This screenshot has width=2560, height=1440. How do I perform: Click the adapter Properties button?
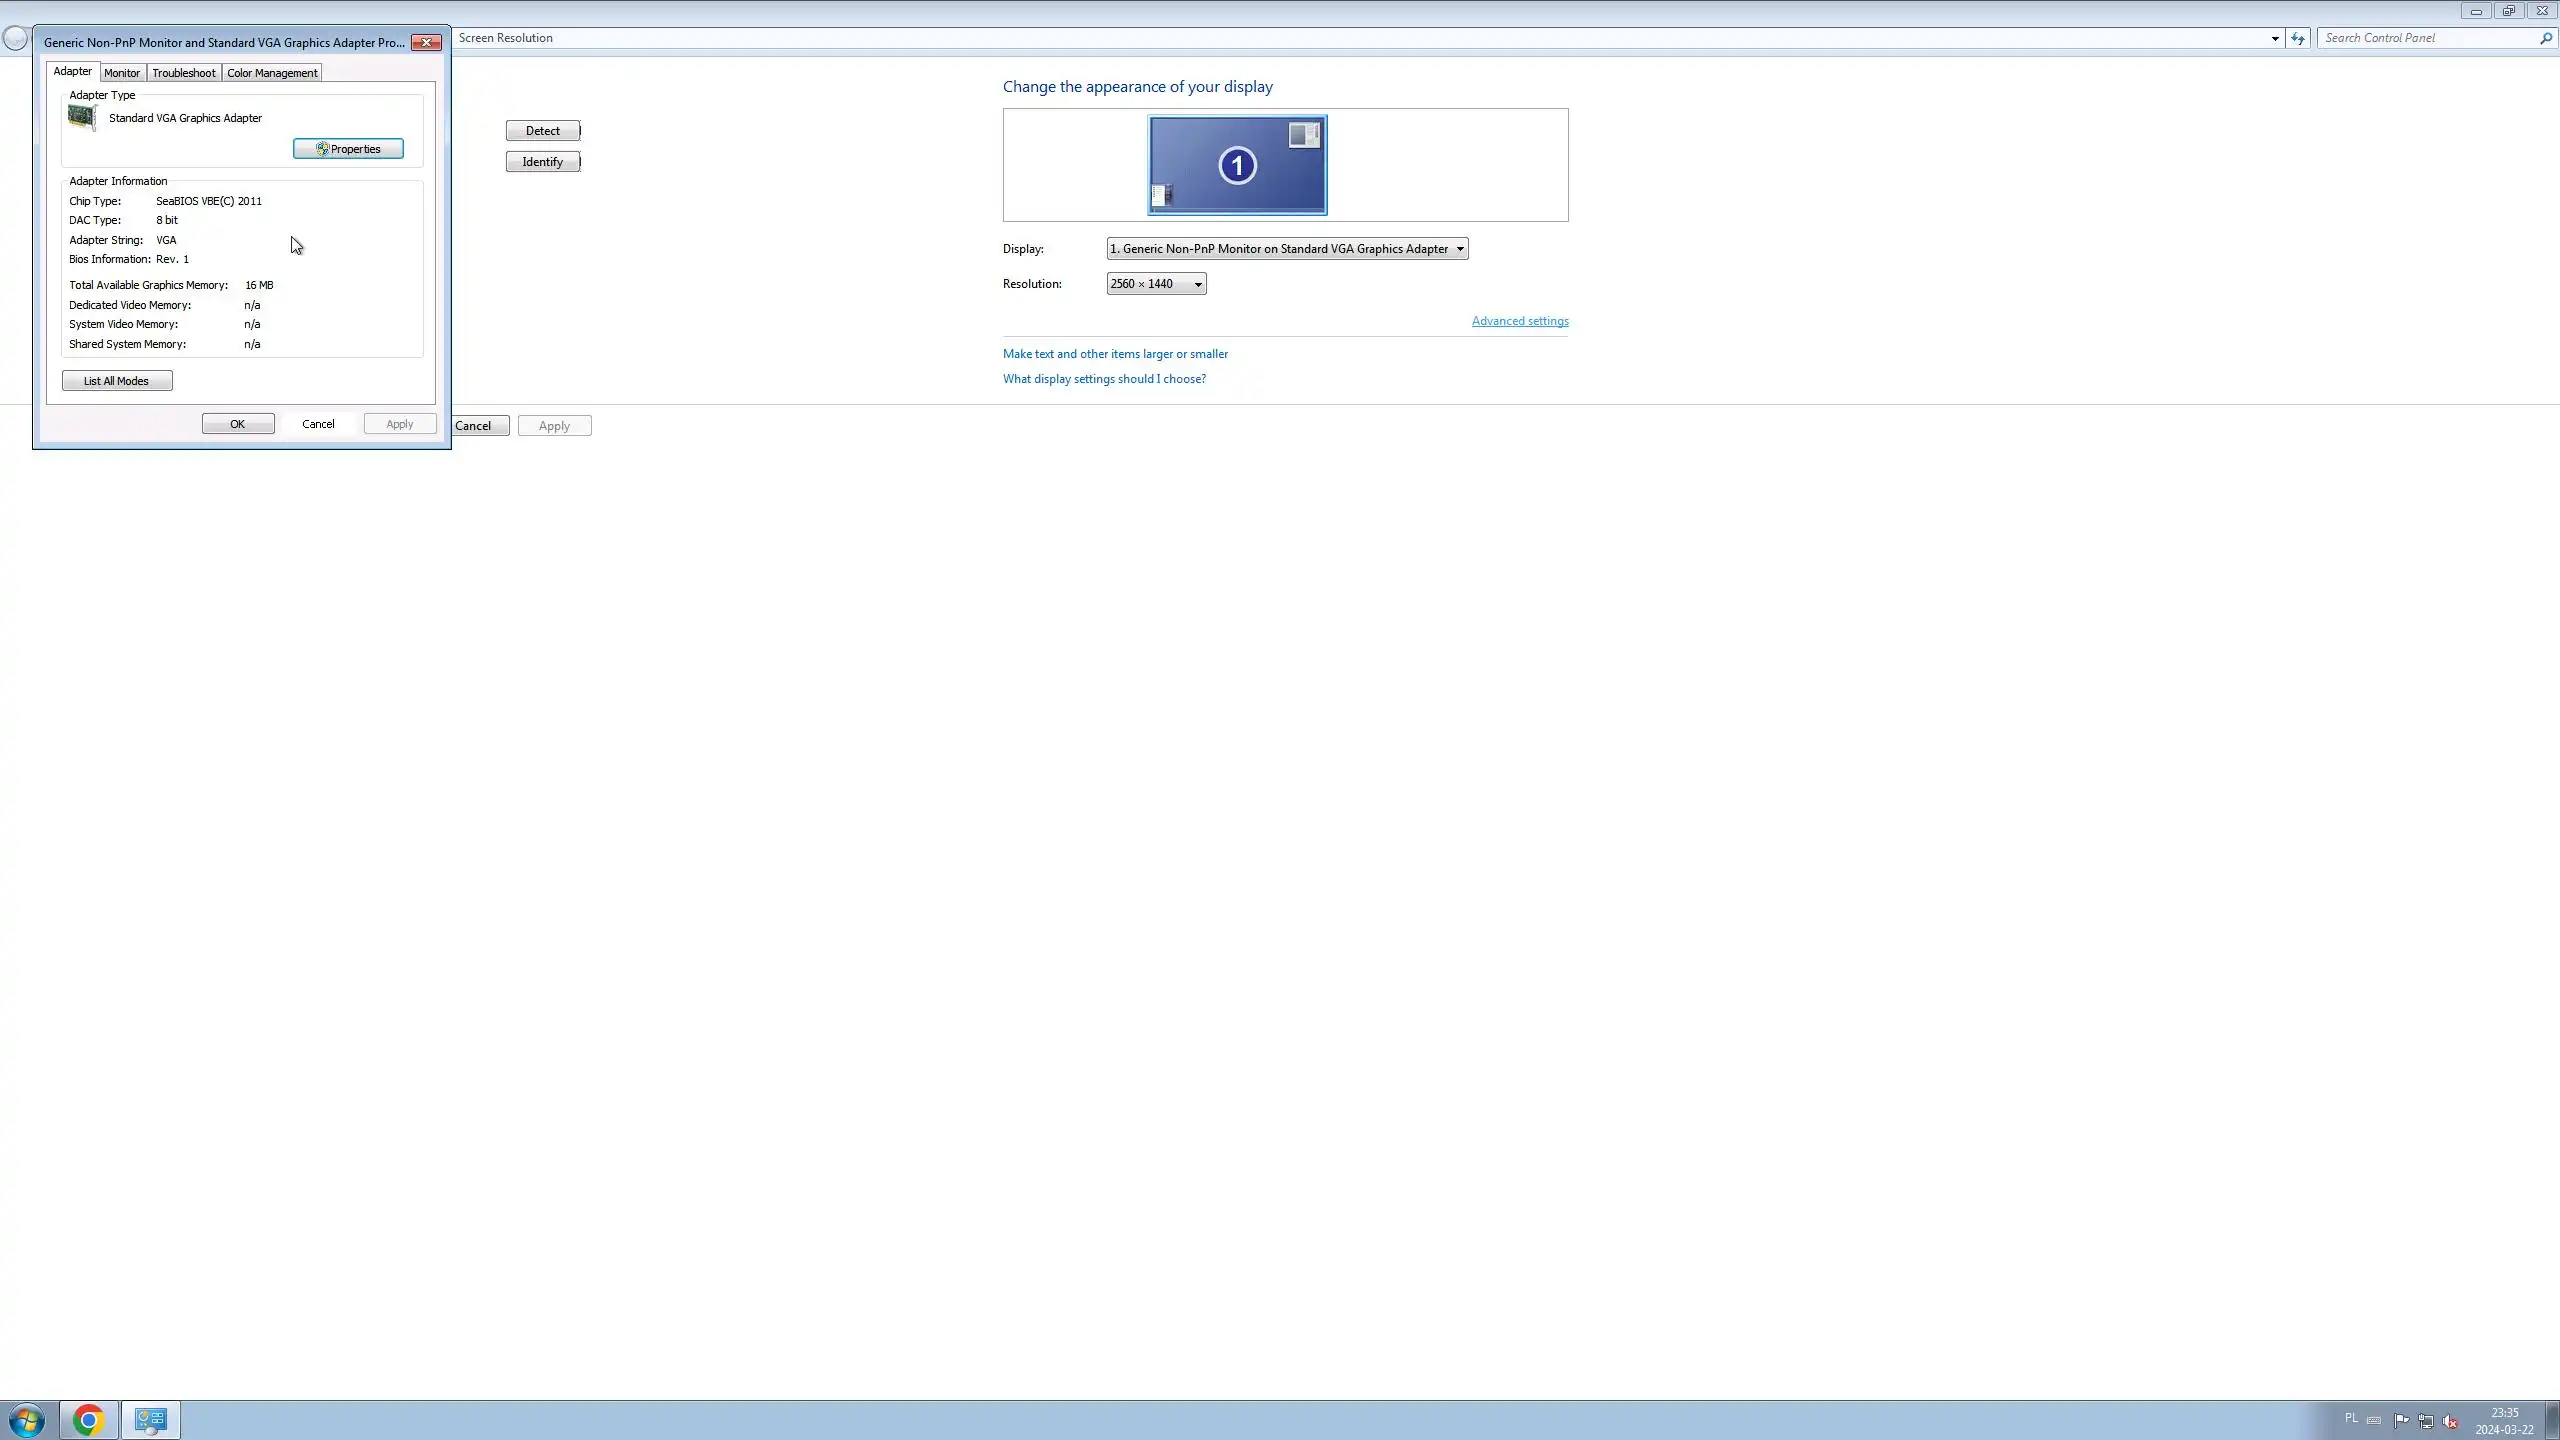348,149
